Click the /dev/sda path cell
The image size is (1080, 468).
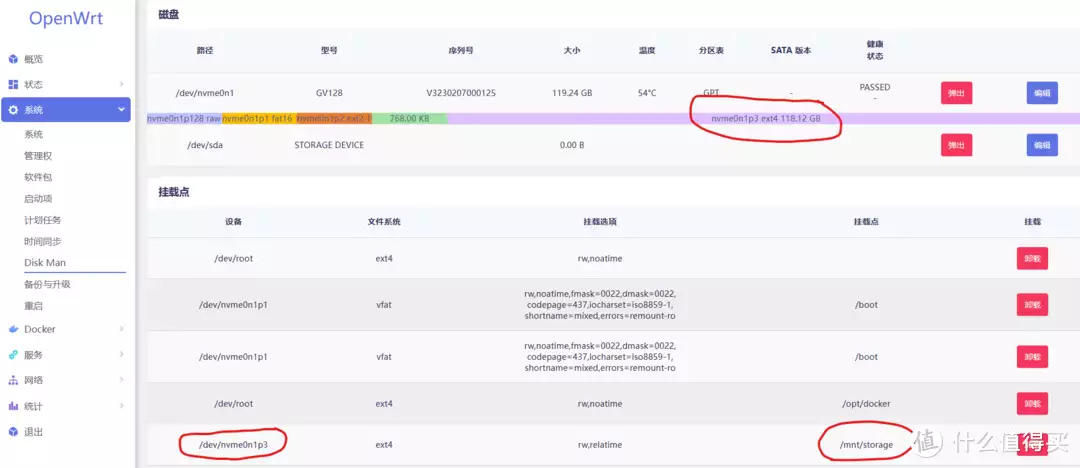[x=207, y=145]
